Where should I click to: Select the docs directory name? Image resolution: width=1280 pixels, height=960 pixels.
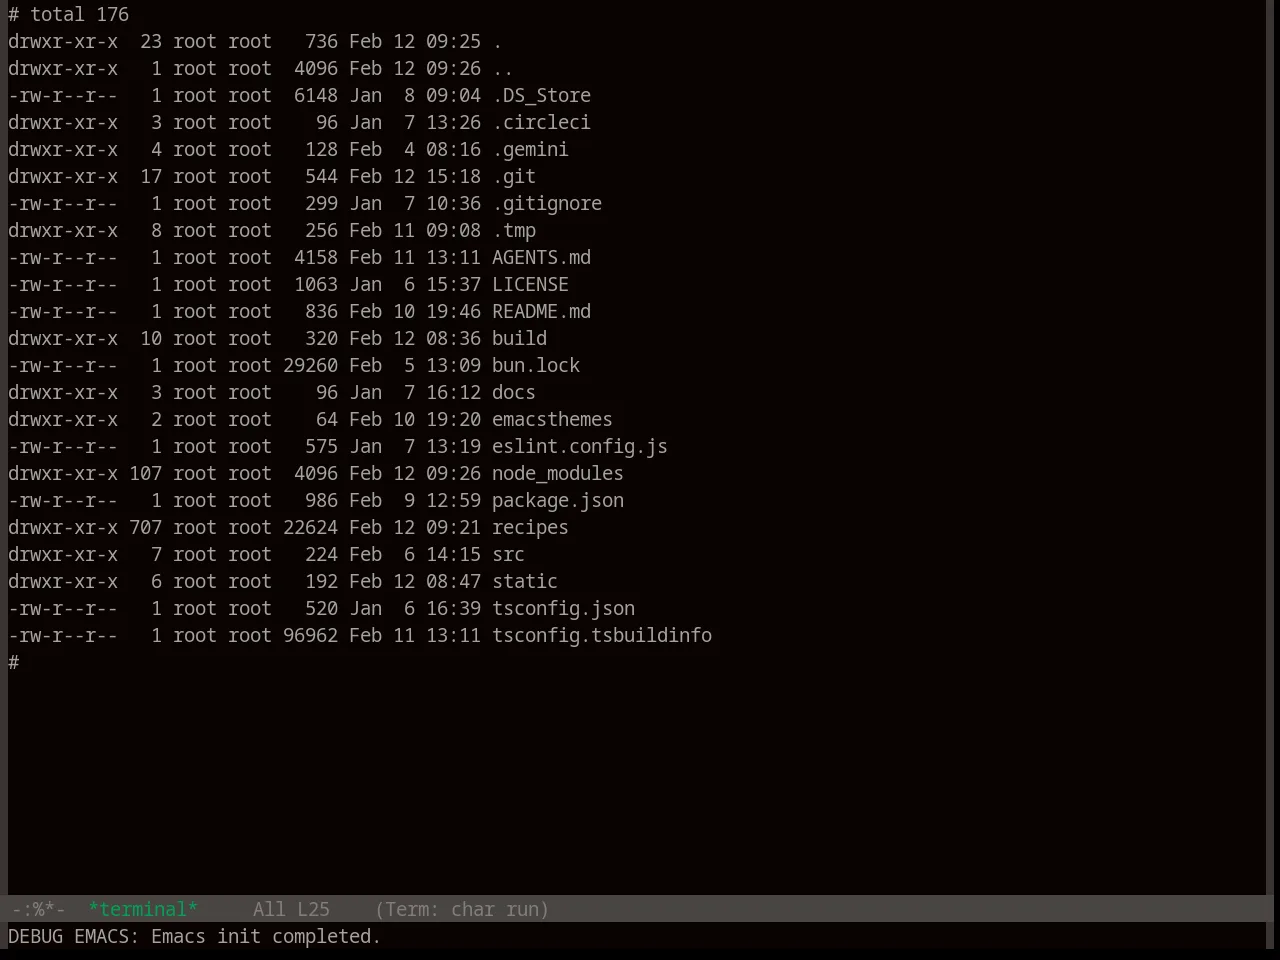(514, 392)
